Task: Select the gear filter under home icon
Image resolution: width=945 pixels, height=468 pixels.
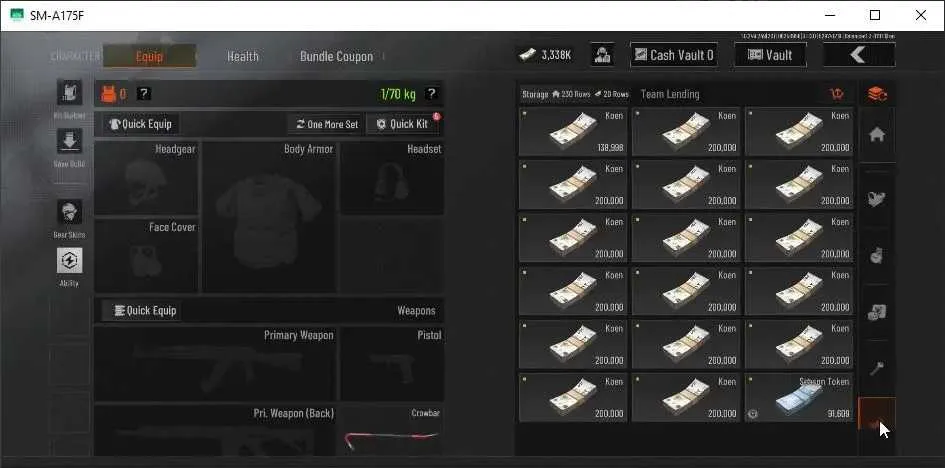Action: click(877, 199)
